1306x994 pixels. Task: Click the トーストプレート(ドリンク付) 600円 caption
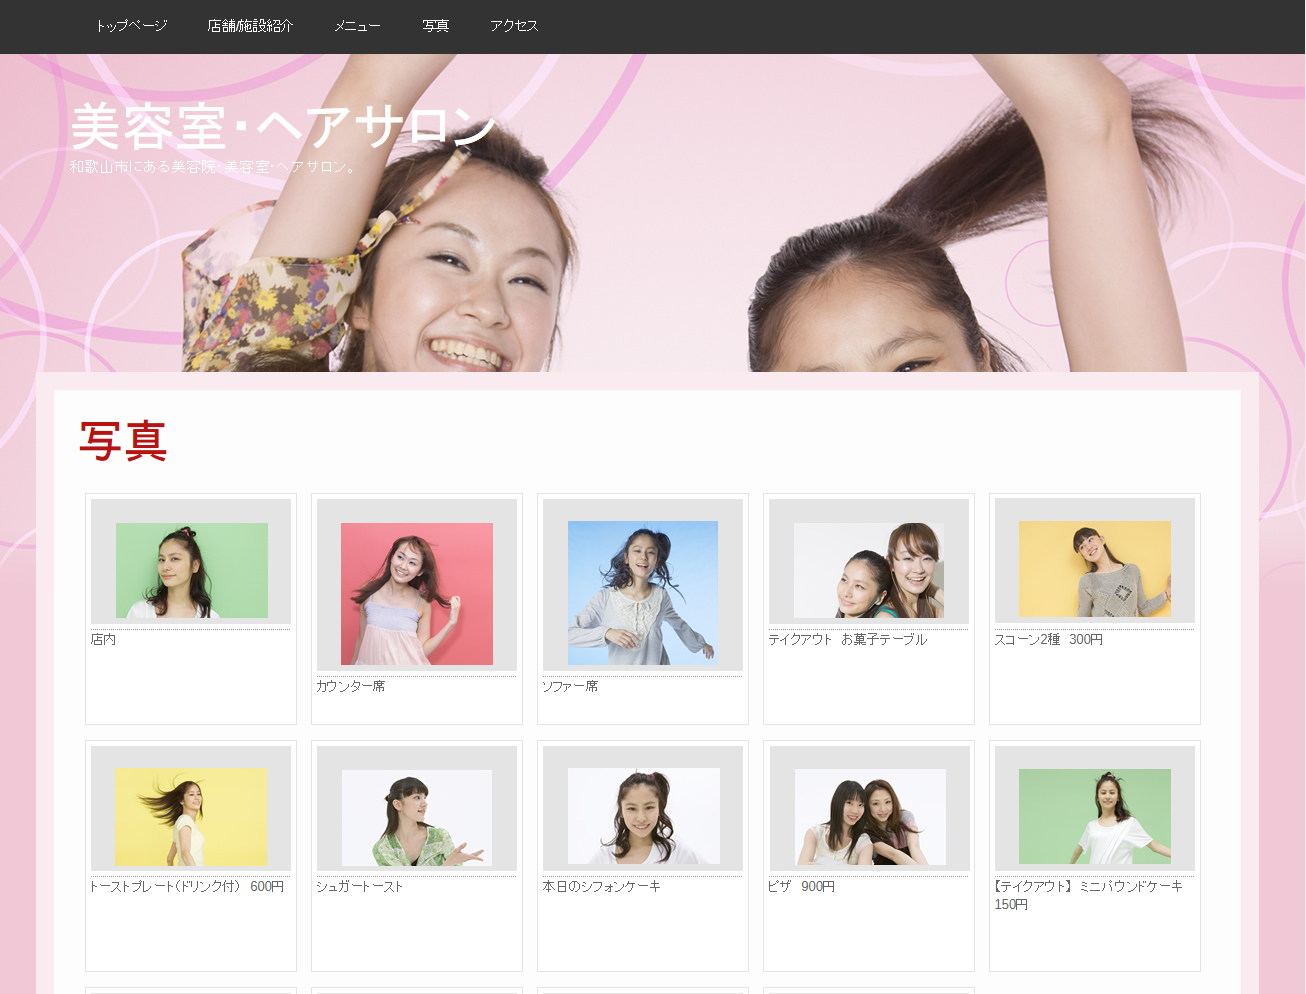[x=187, y=886]
